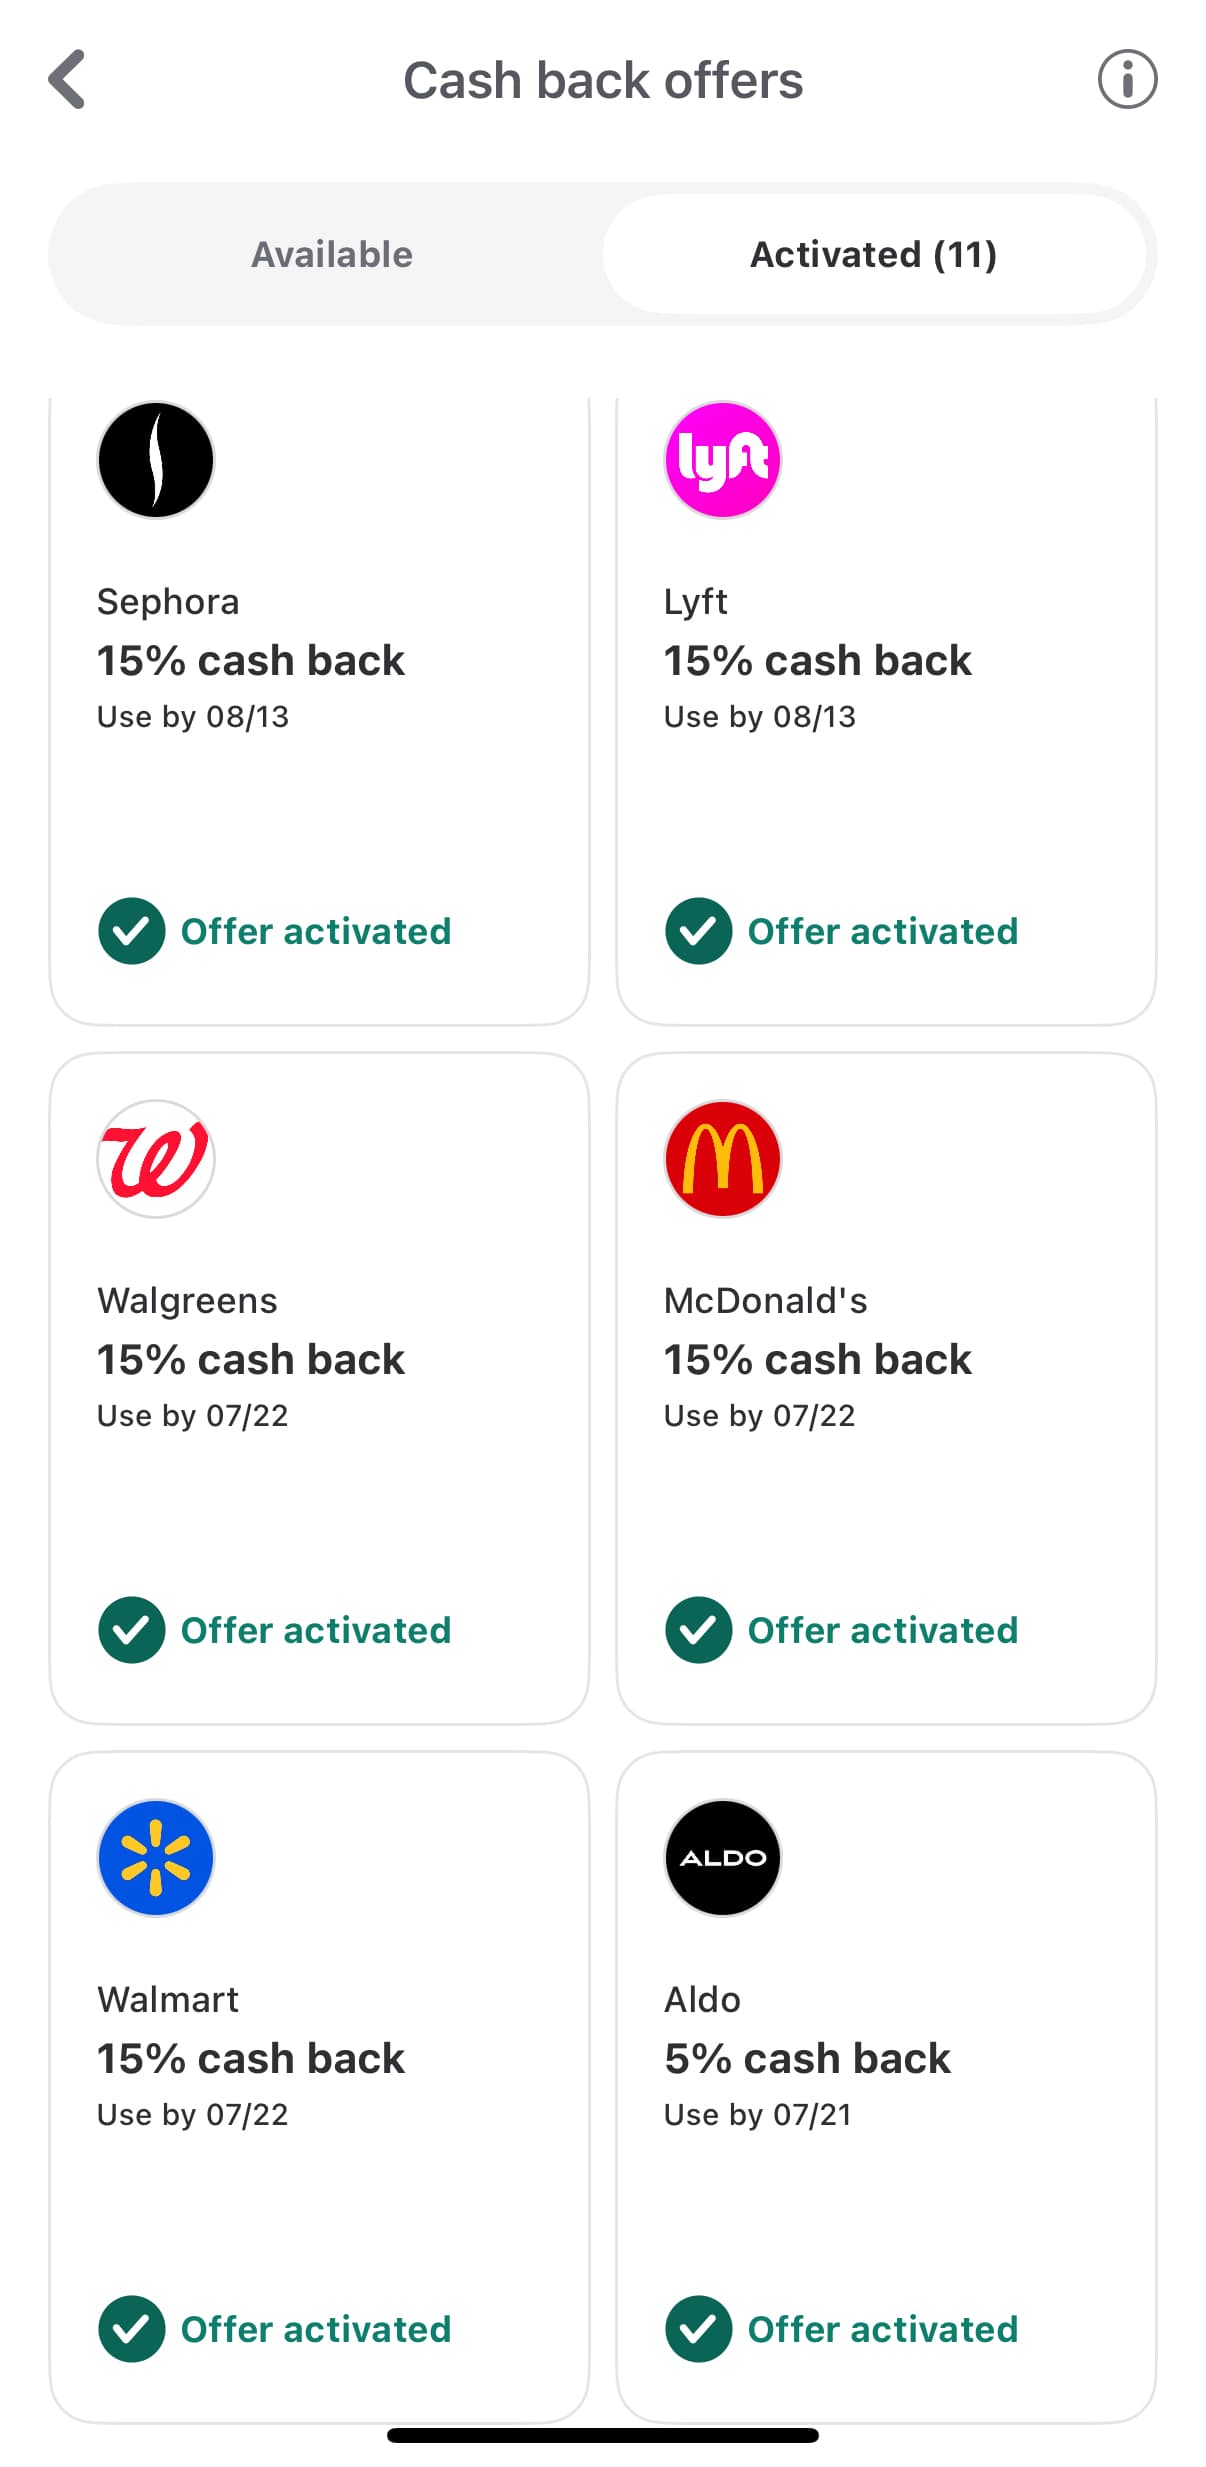The width and height of the screenshot is (1206, 2467).
Task: Tap the McDonald's golden arches logo
Action: coord(722,1159)
